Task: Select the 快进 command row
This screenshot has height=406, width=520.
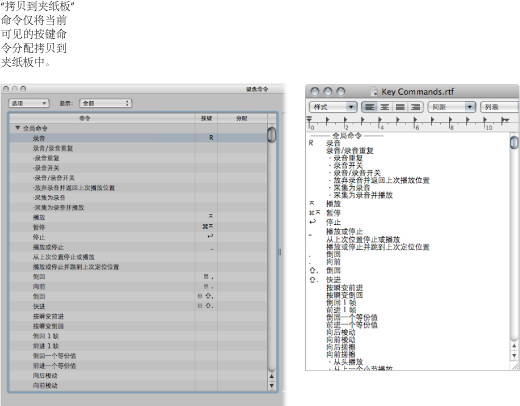Action: pyautogui.click(x=138, y=306)
